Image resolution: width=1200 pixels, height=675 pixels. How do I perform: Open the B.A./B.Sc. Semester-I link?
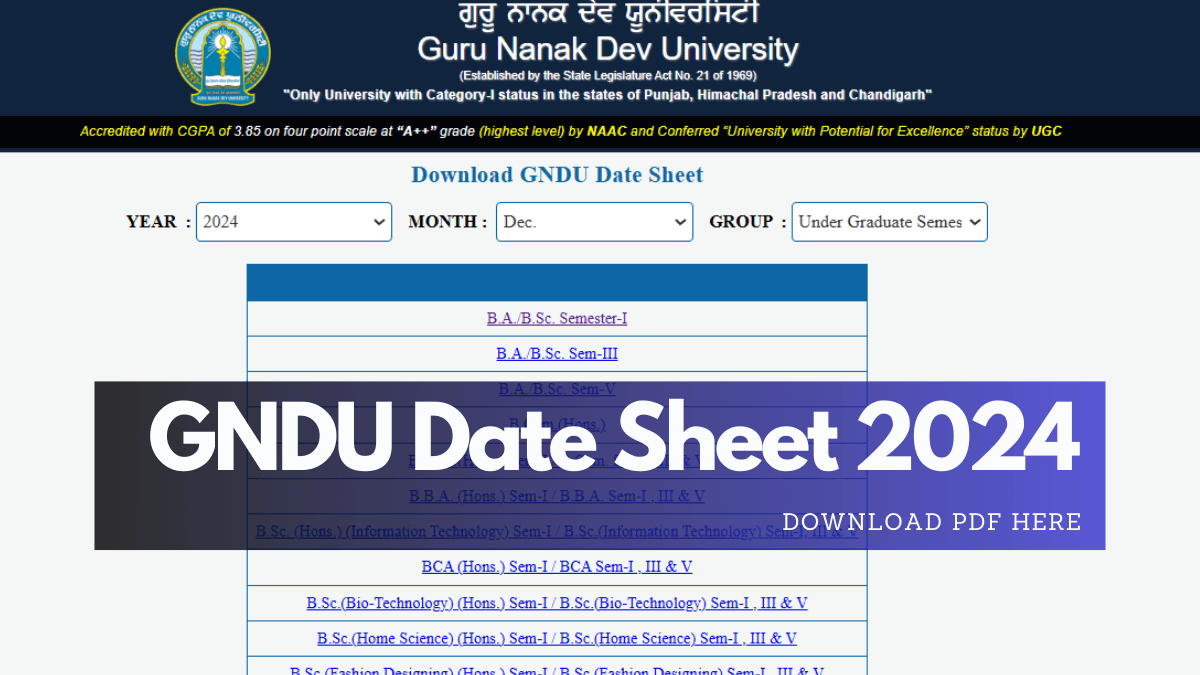click(557, 319)
